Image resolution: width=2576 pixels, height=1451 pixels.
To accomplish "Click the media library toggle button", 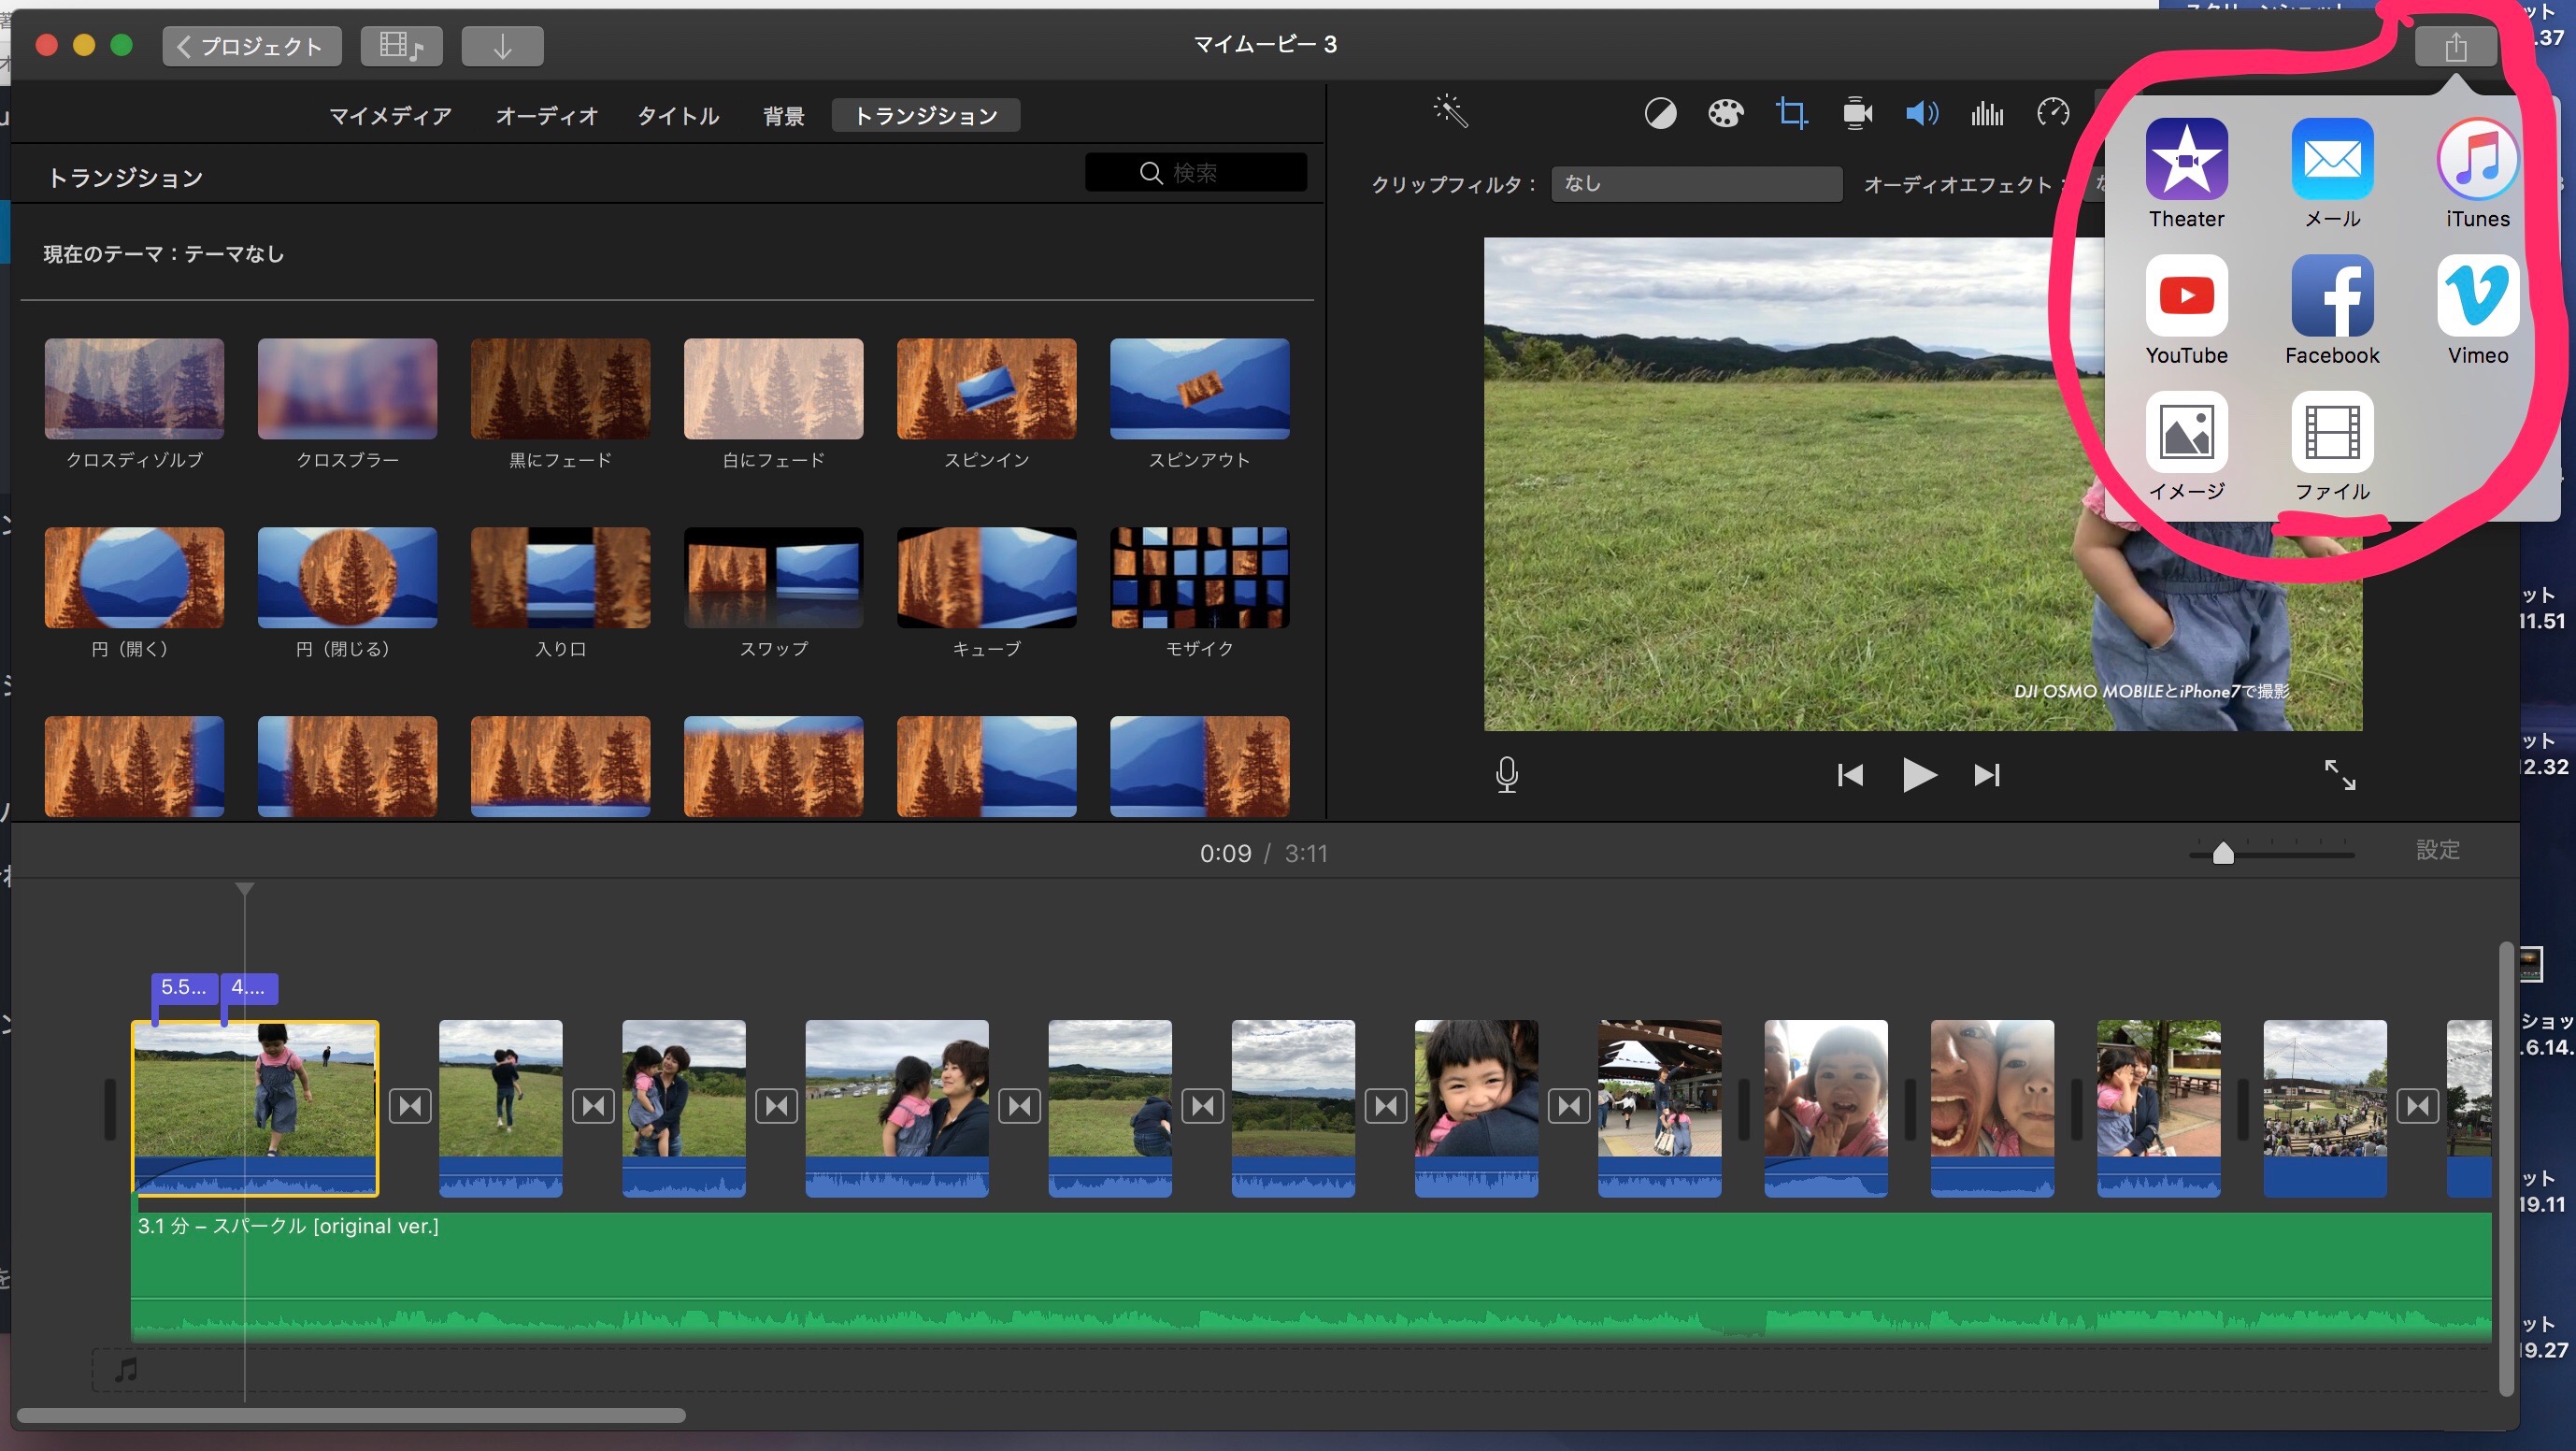I will coord(401,46).
